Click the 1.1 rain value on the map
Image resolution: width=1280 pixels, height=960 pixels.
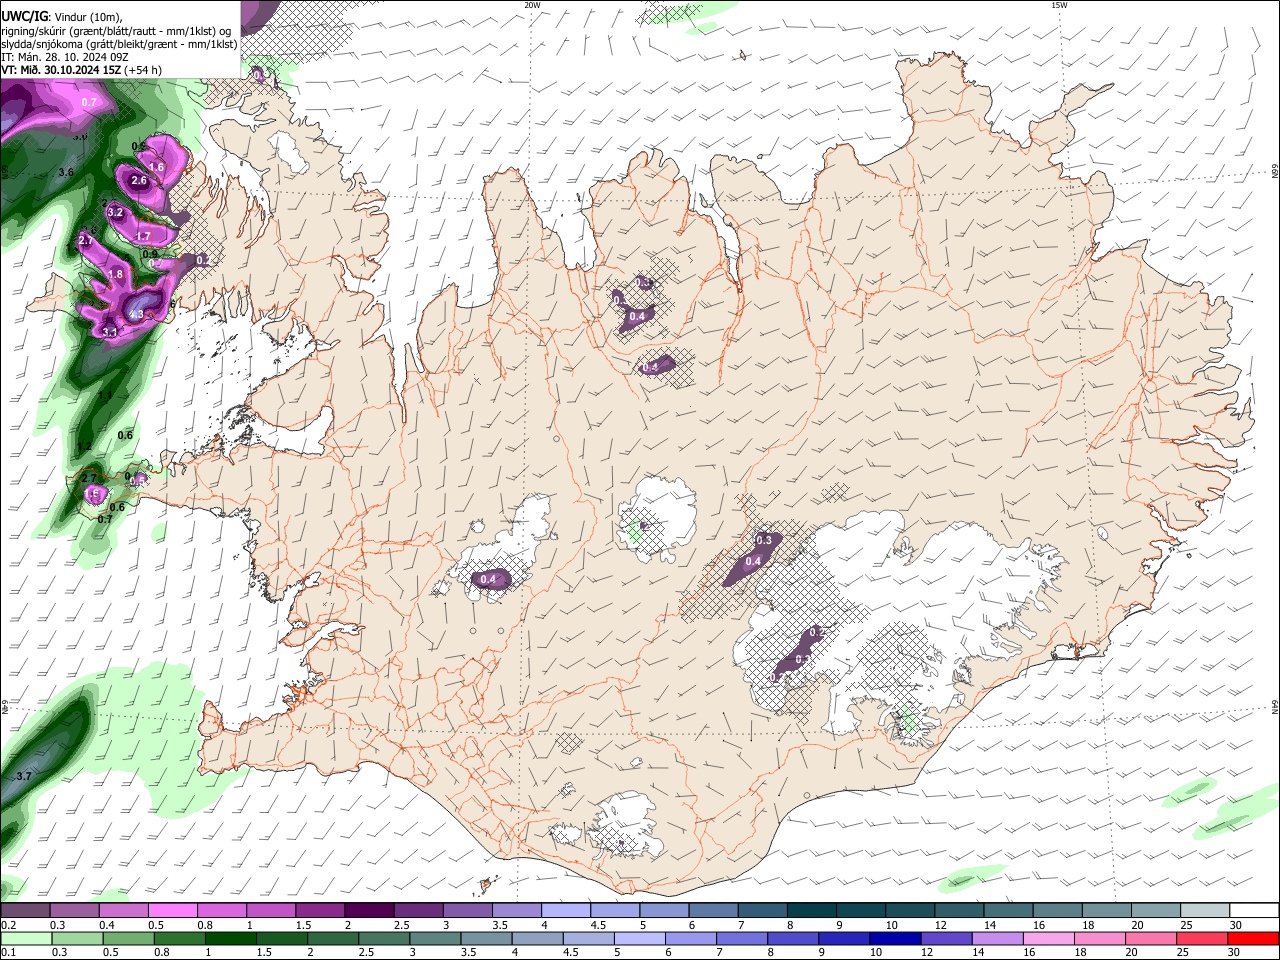pos(105,396)
